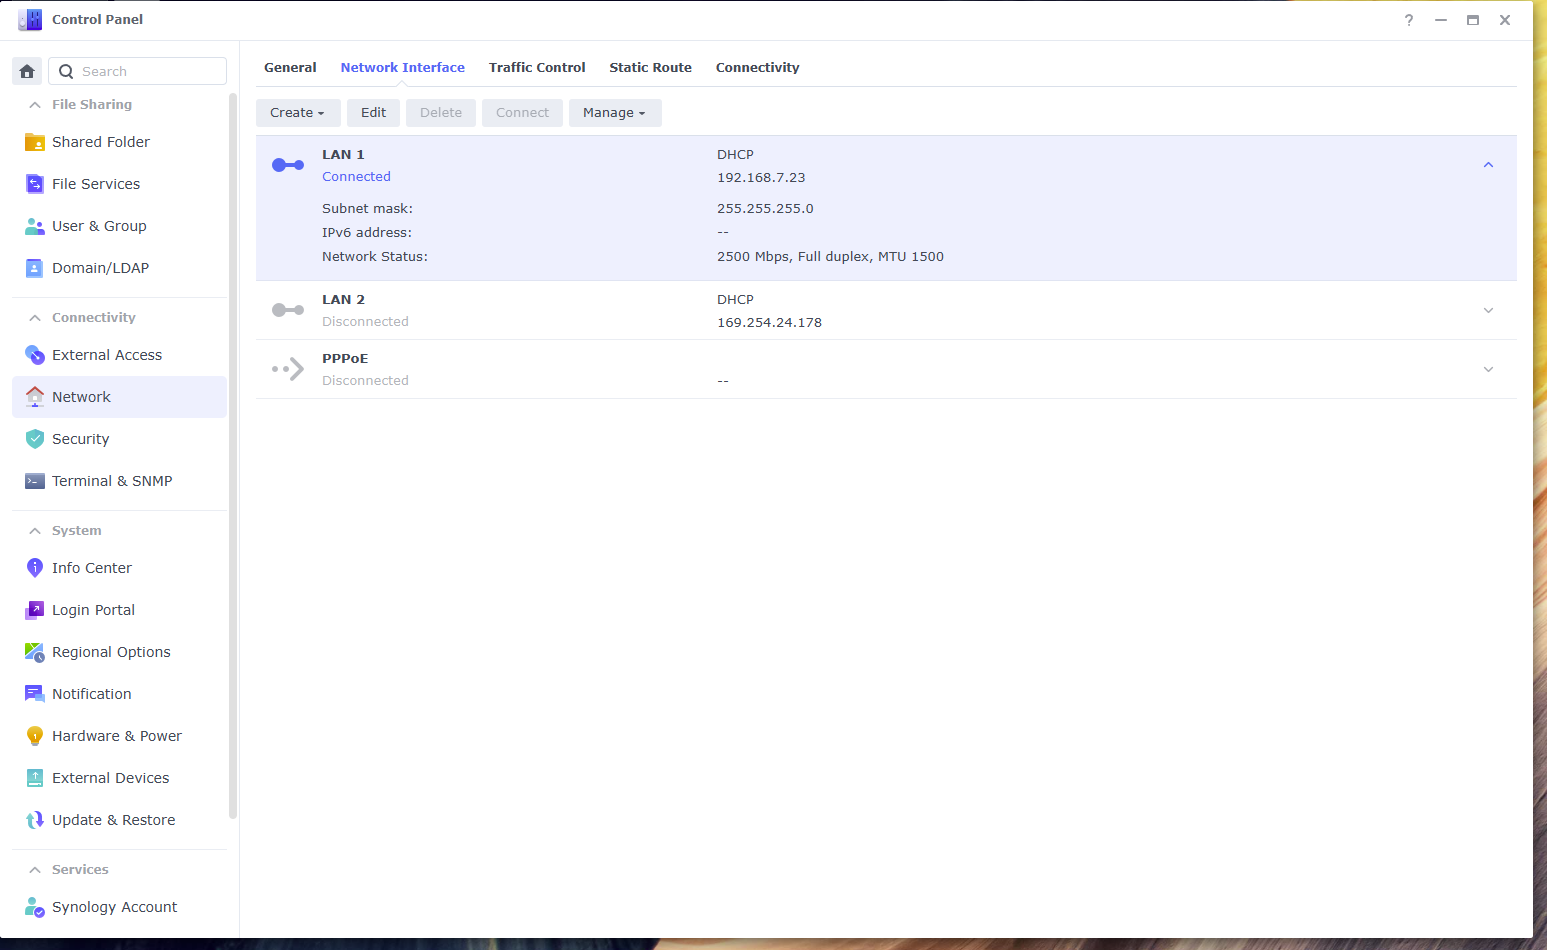Open the Manage dropdown menu
The height and width of the screenshot is (950, 1547).
point(614,112)
